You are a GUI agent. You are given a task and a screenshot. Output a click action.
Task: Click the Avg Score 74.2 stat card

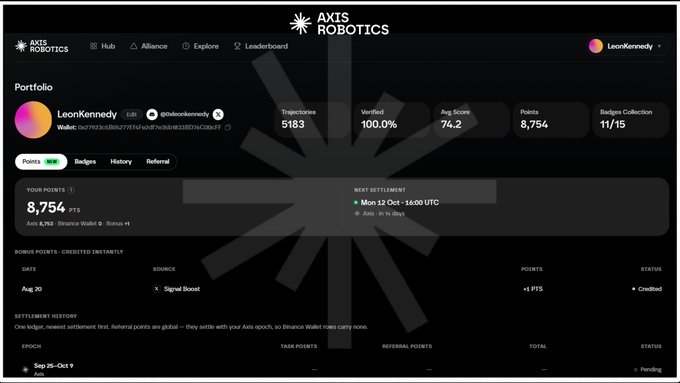[x=471, y=120]
